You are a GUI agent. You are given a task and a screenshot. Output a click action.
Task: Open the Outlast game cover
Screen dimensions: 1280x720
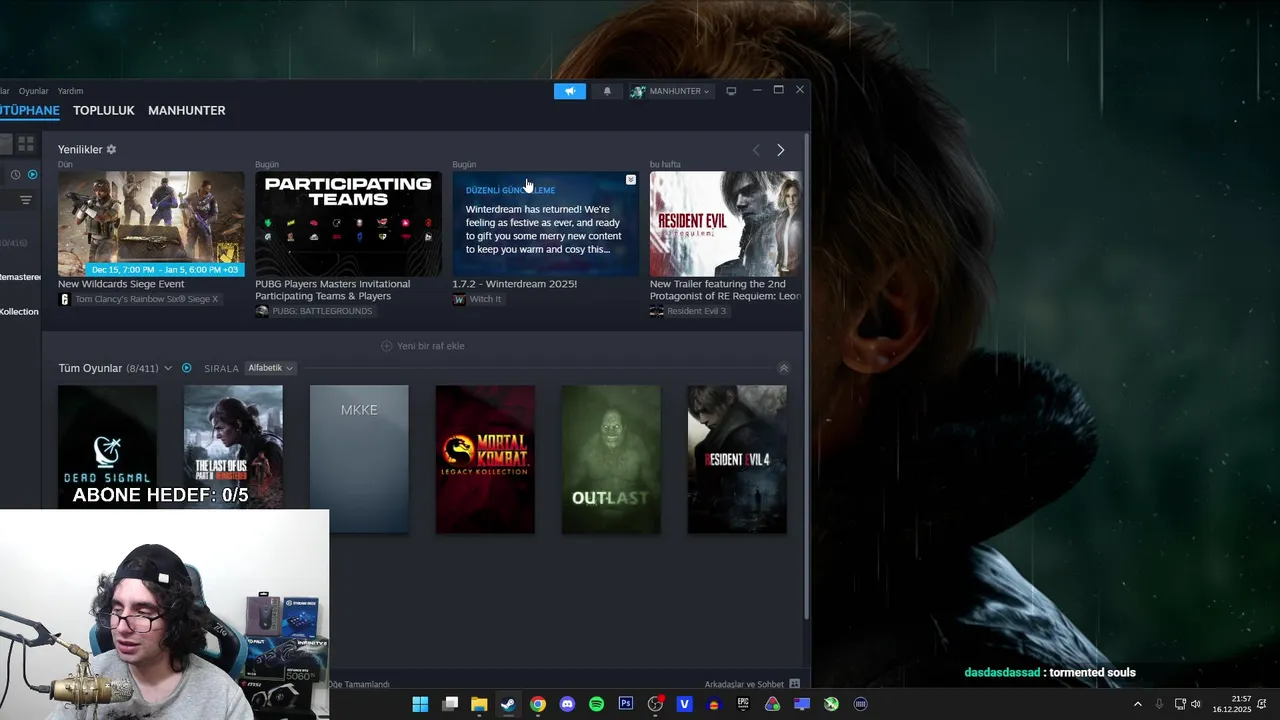click(x=611, y=459)
